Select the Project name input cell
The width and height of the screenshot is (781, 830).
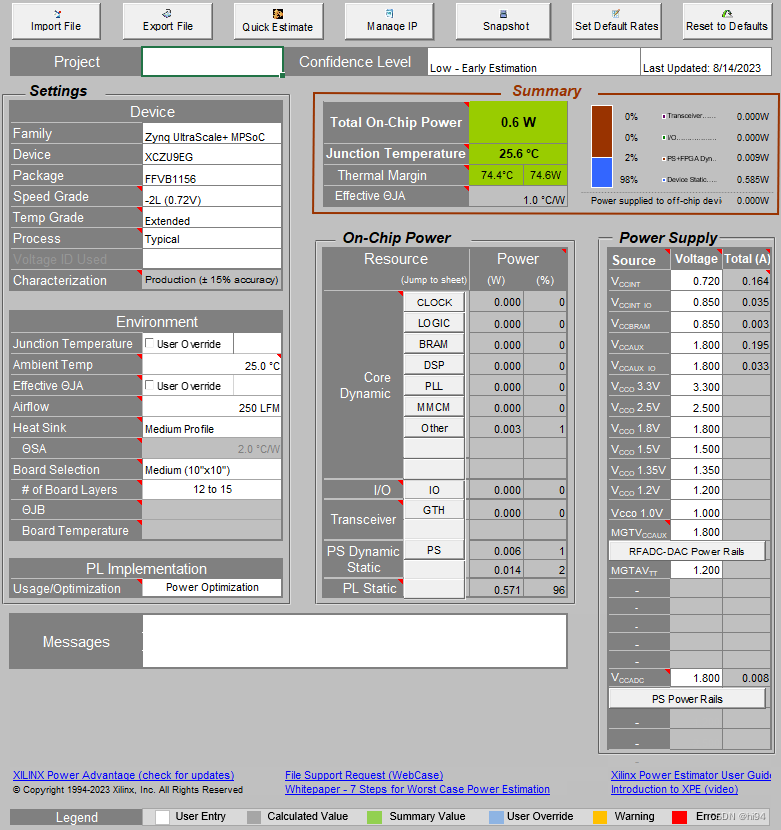[212, 61]
